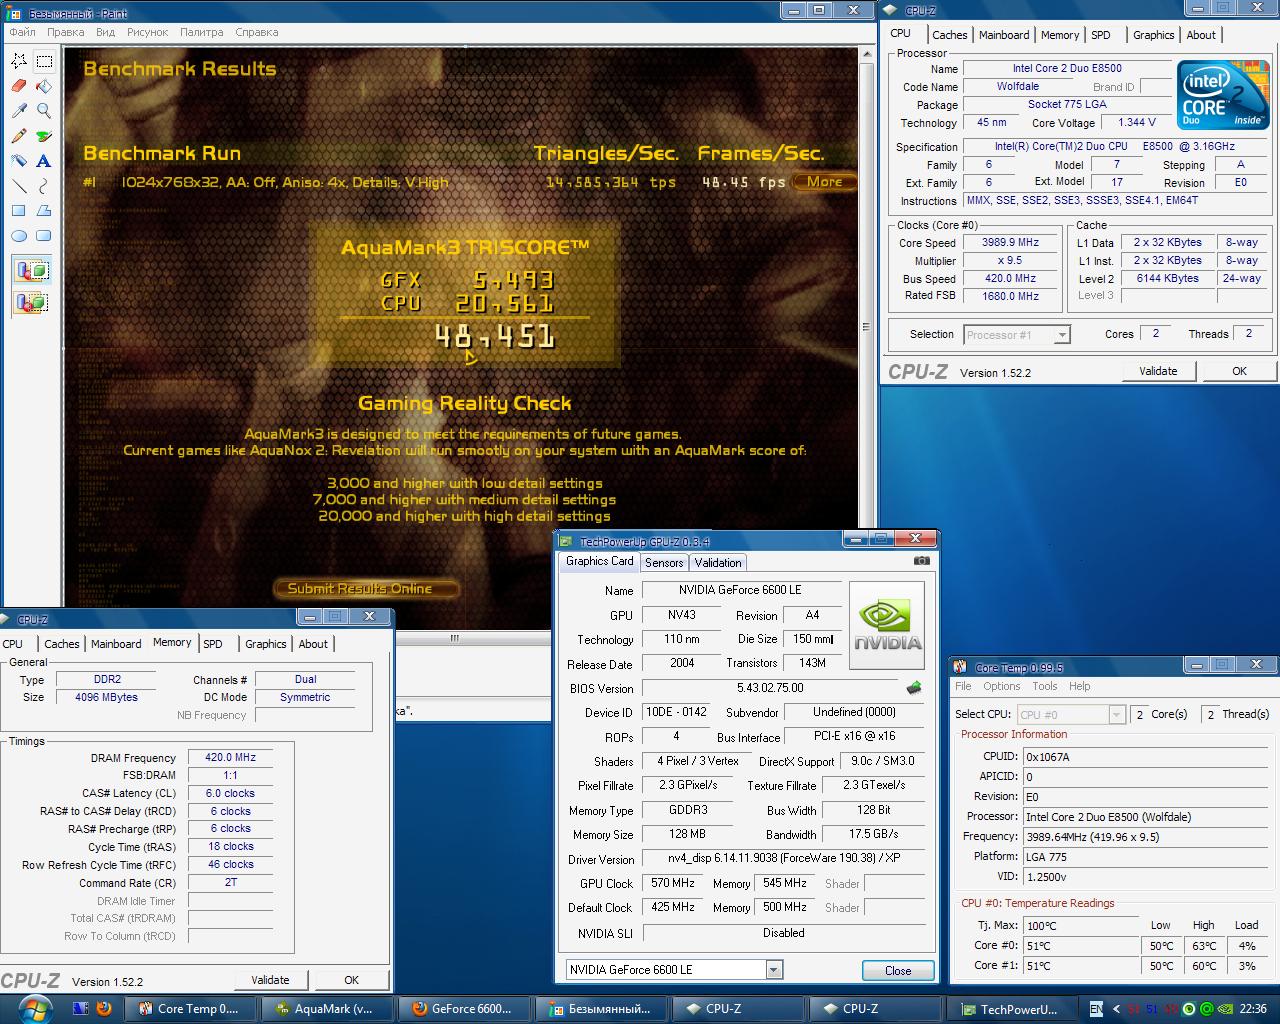1280x1024 pixels.
Task: Choose the Fill with color bucket tool
Action: coord(44,86)
